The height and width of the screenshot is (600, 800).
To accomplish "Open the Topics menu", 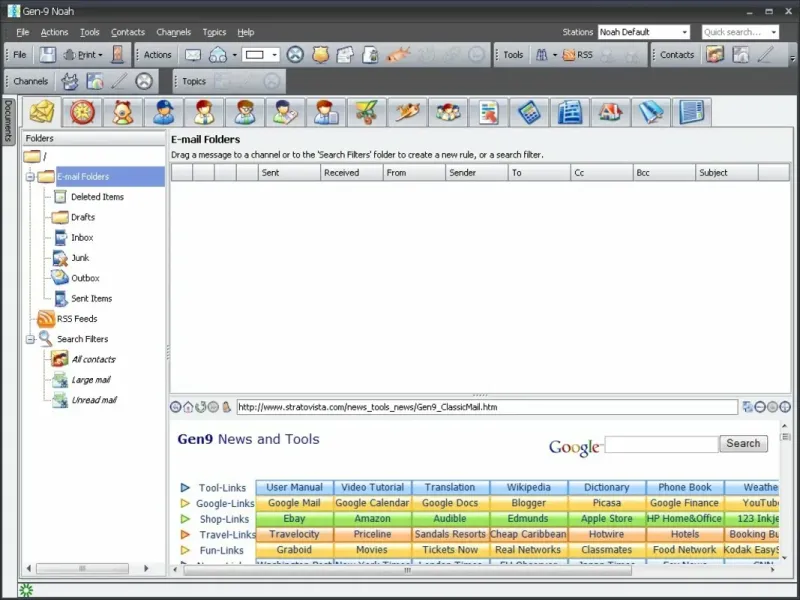I will pos(214,32).
